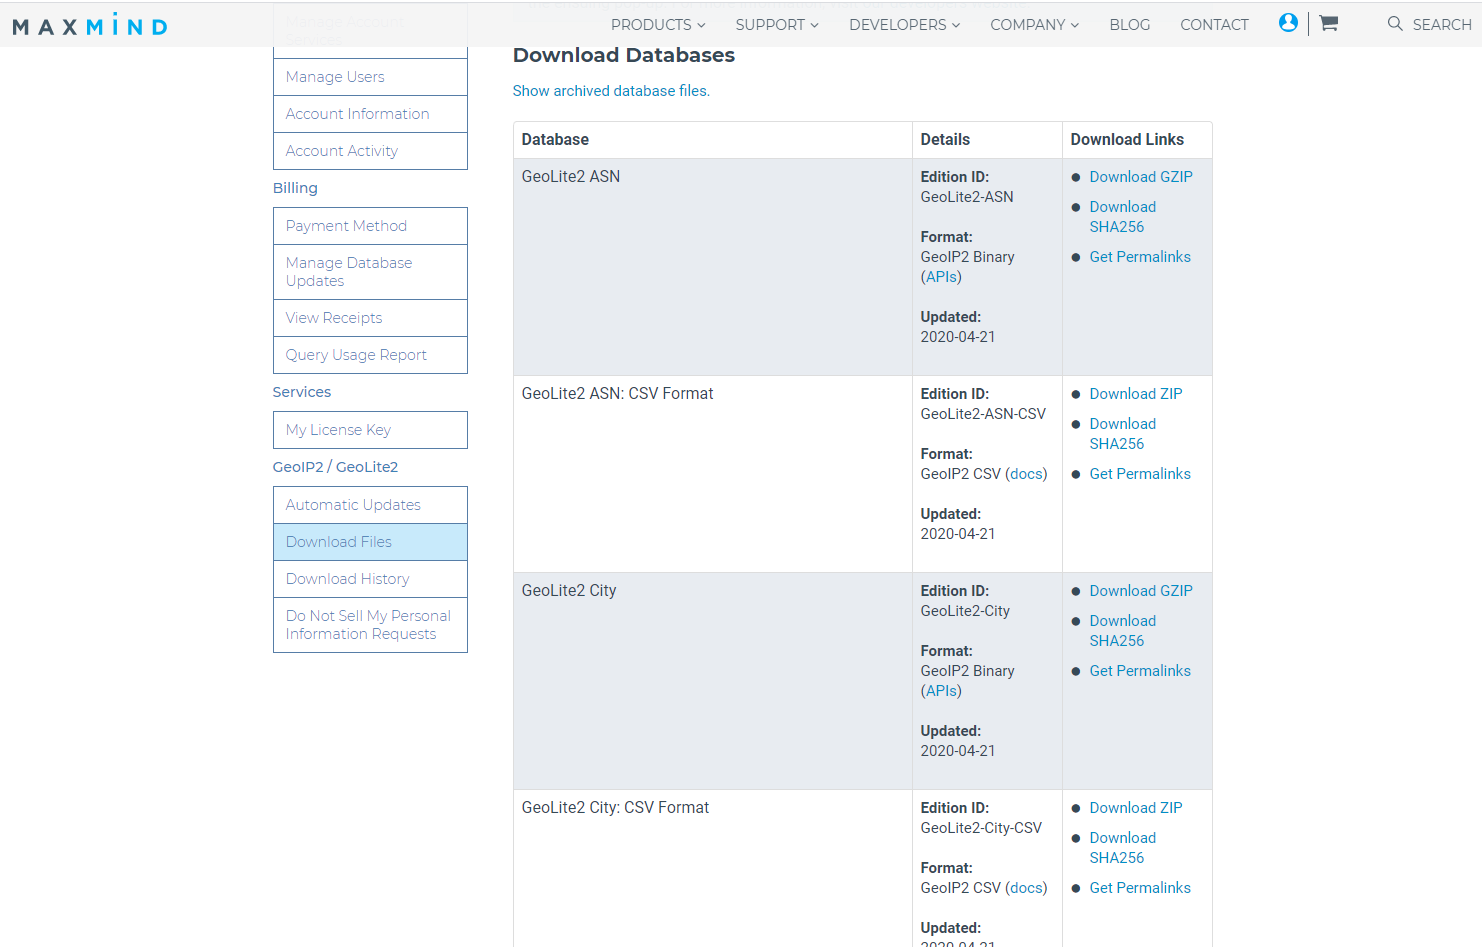Open Automatic Updates sidebar item
The image size is (1482, 947).
click(370, 505)
